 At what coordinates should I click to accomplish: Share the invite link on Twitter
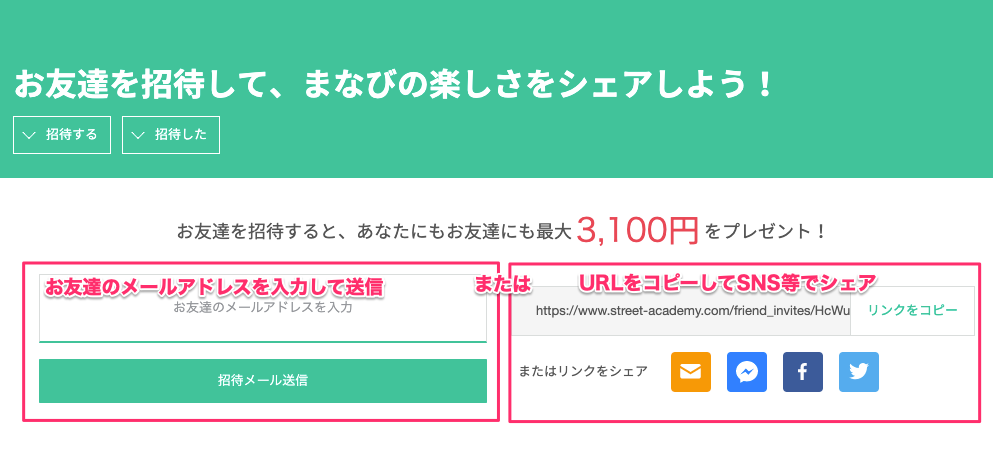click(x=859, y=372)
